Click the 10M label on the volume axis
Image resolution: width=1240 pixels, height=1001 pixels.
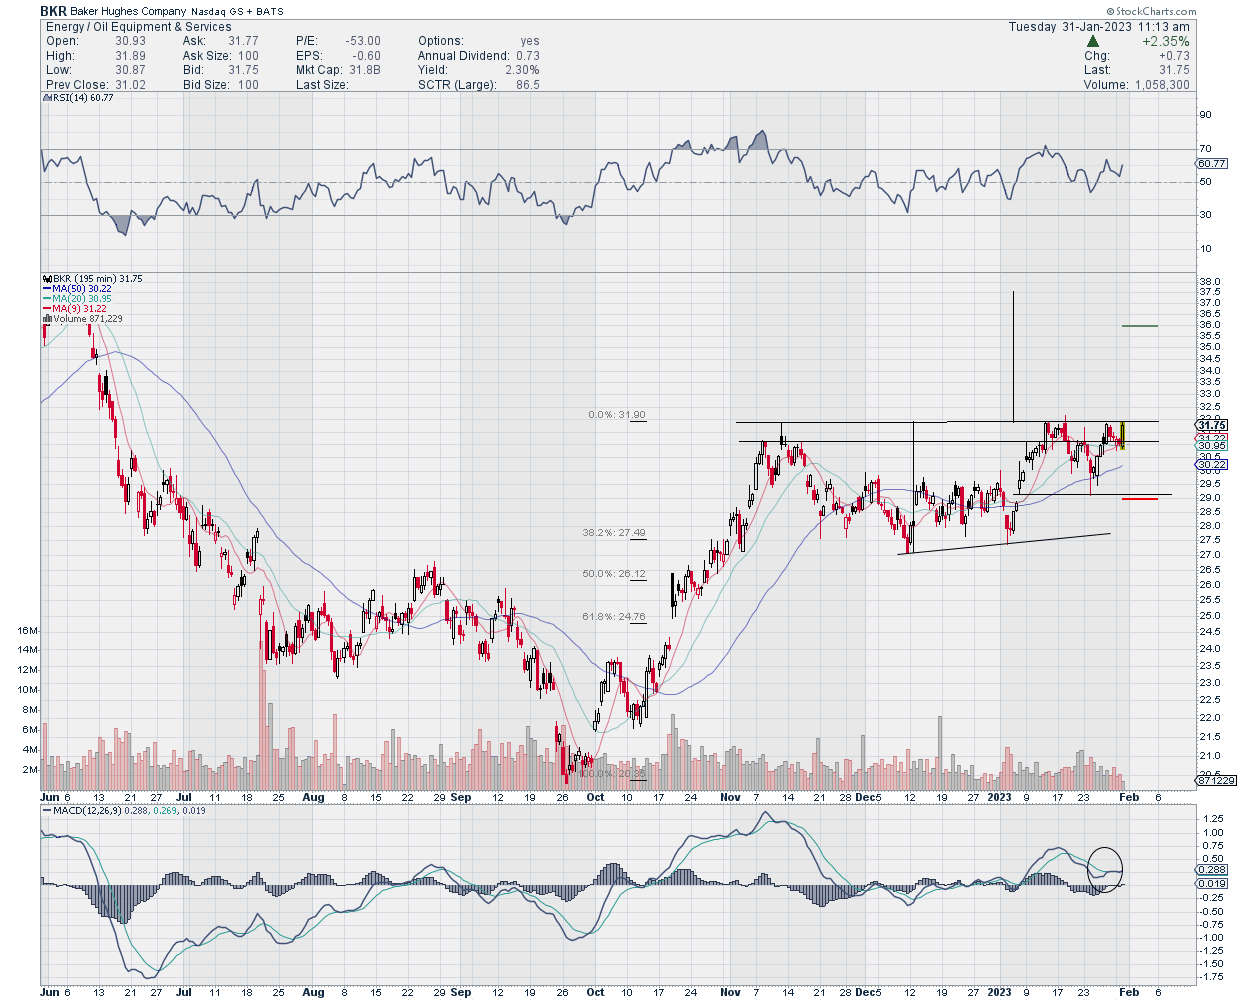(27, 690)
